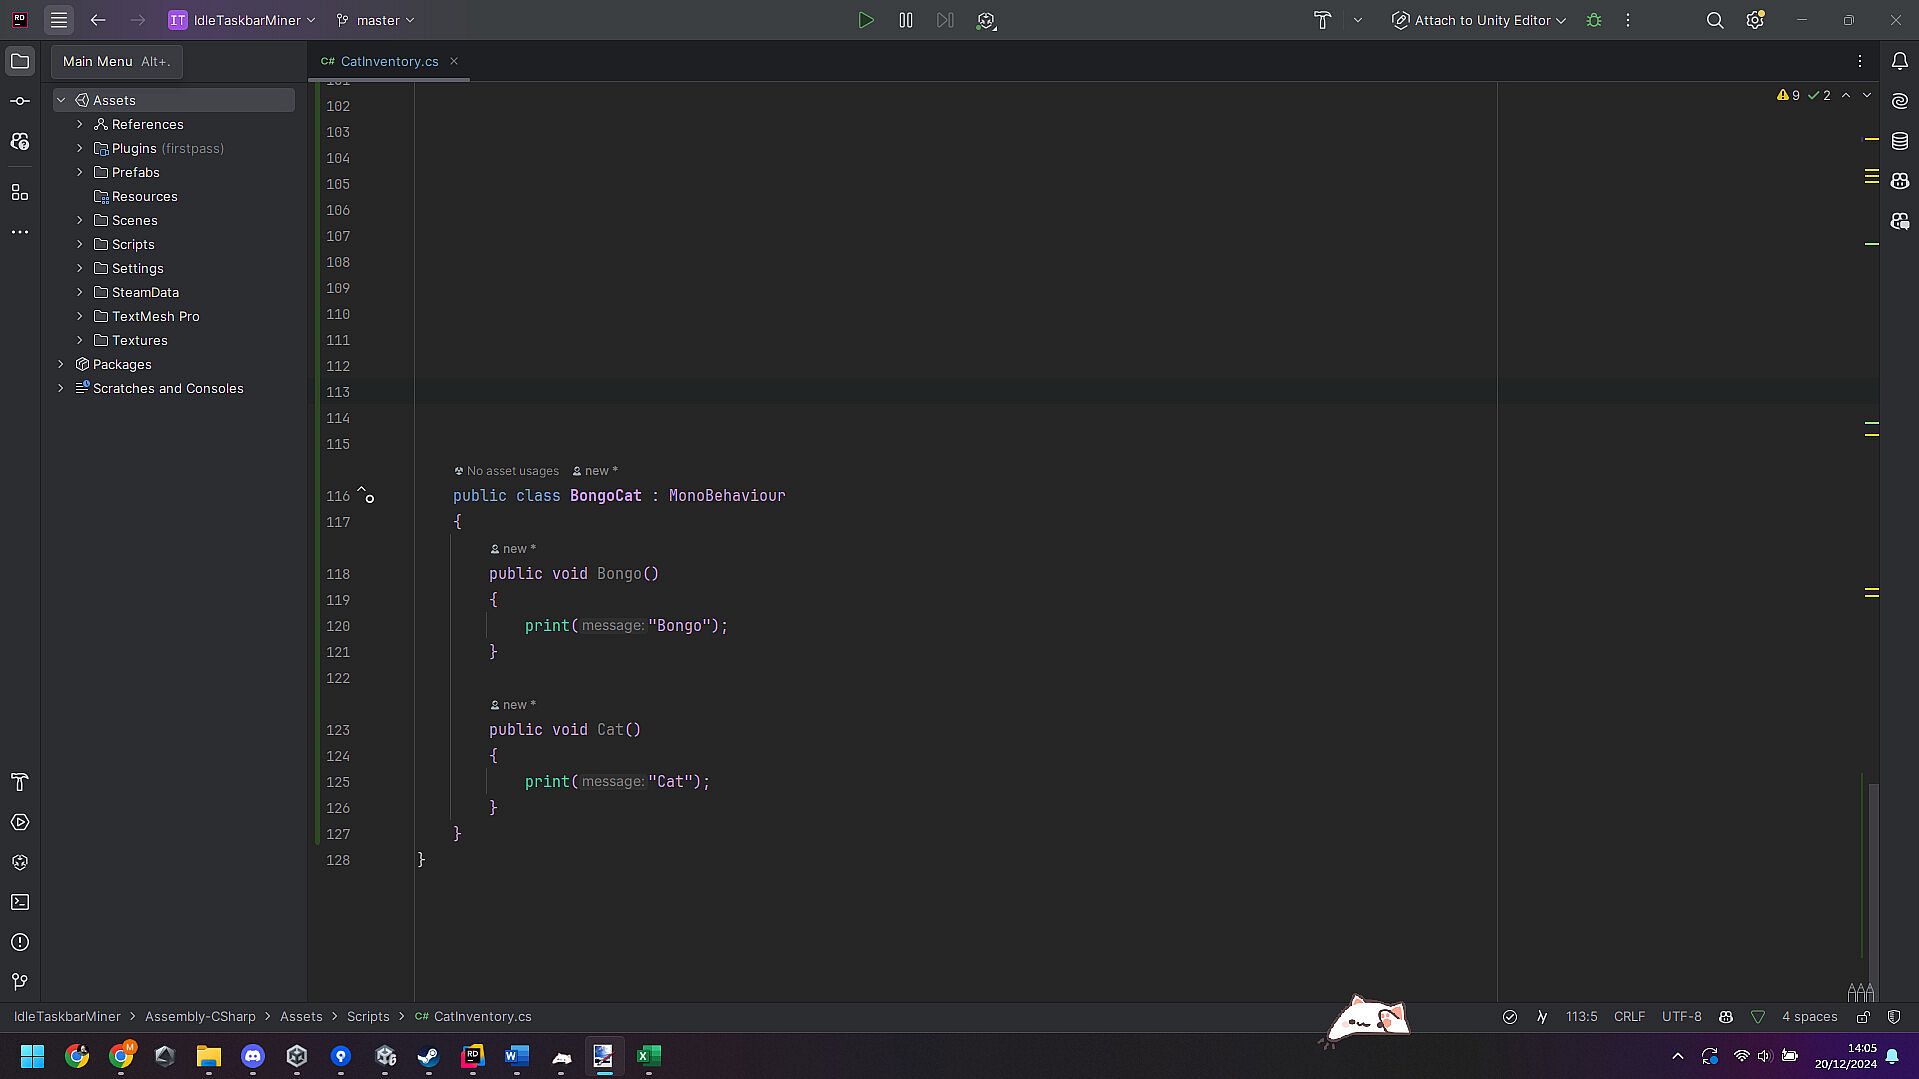
Task: Collapse the Assets root node
Action: tap(61, 100)
